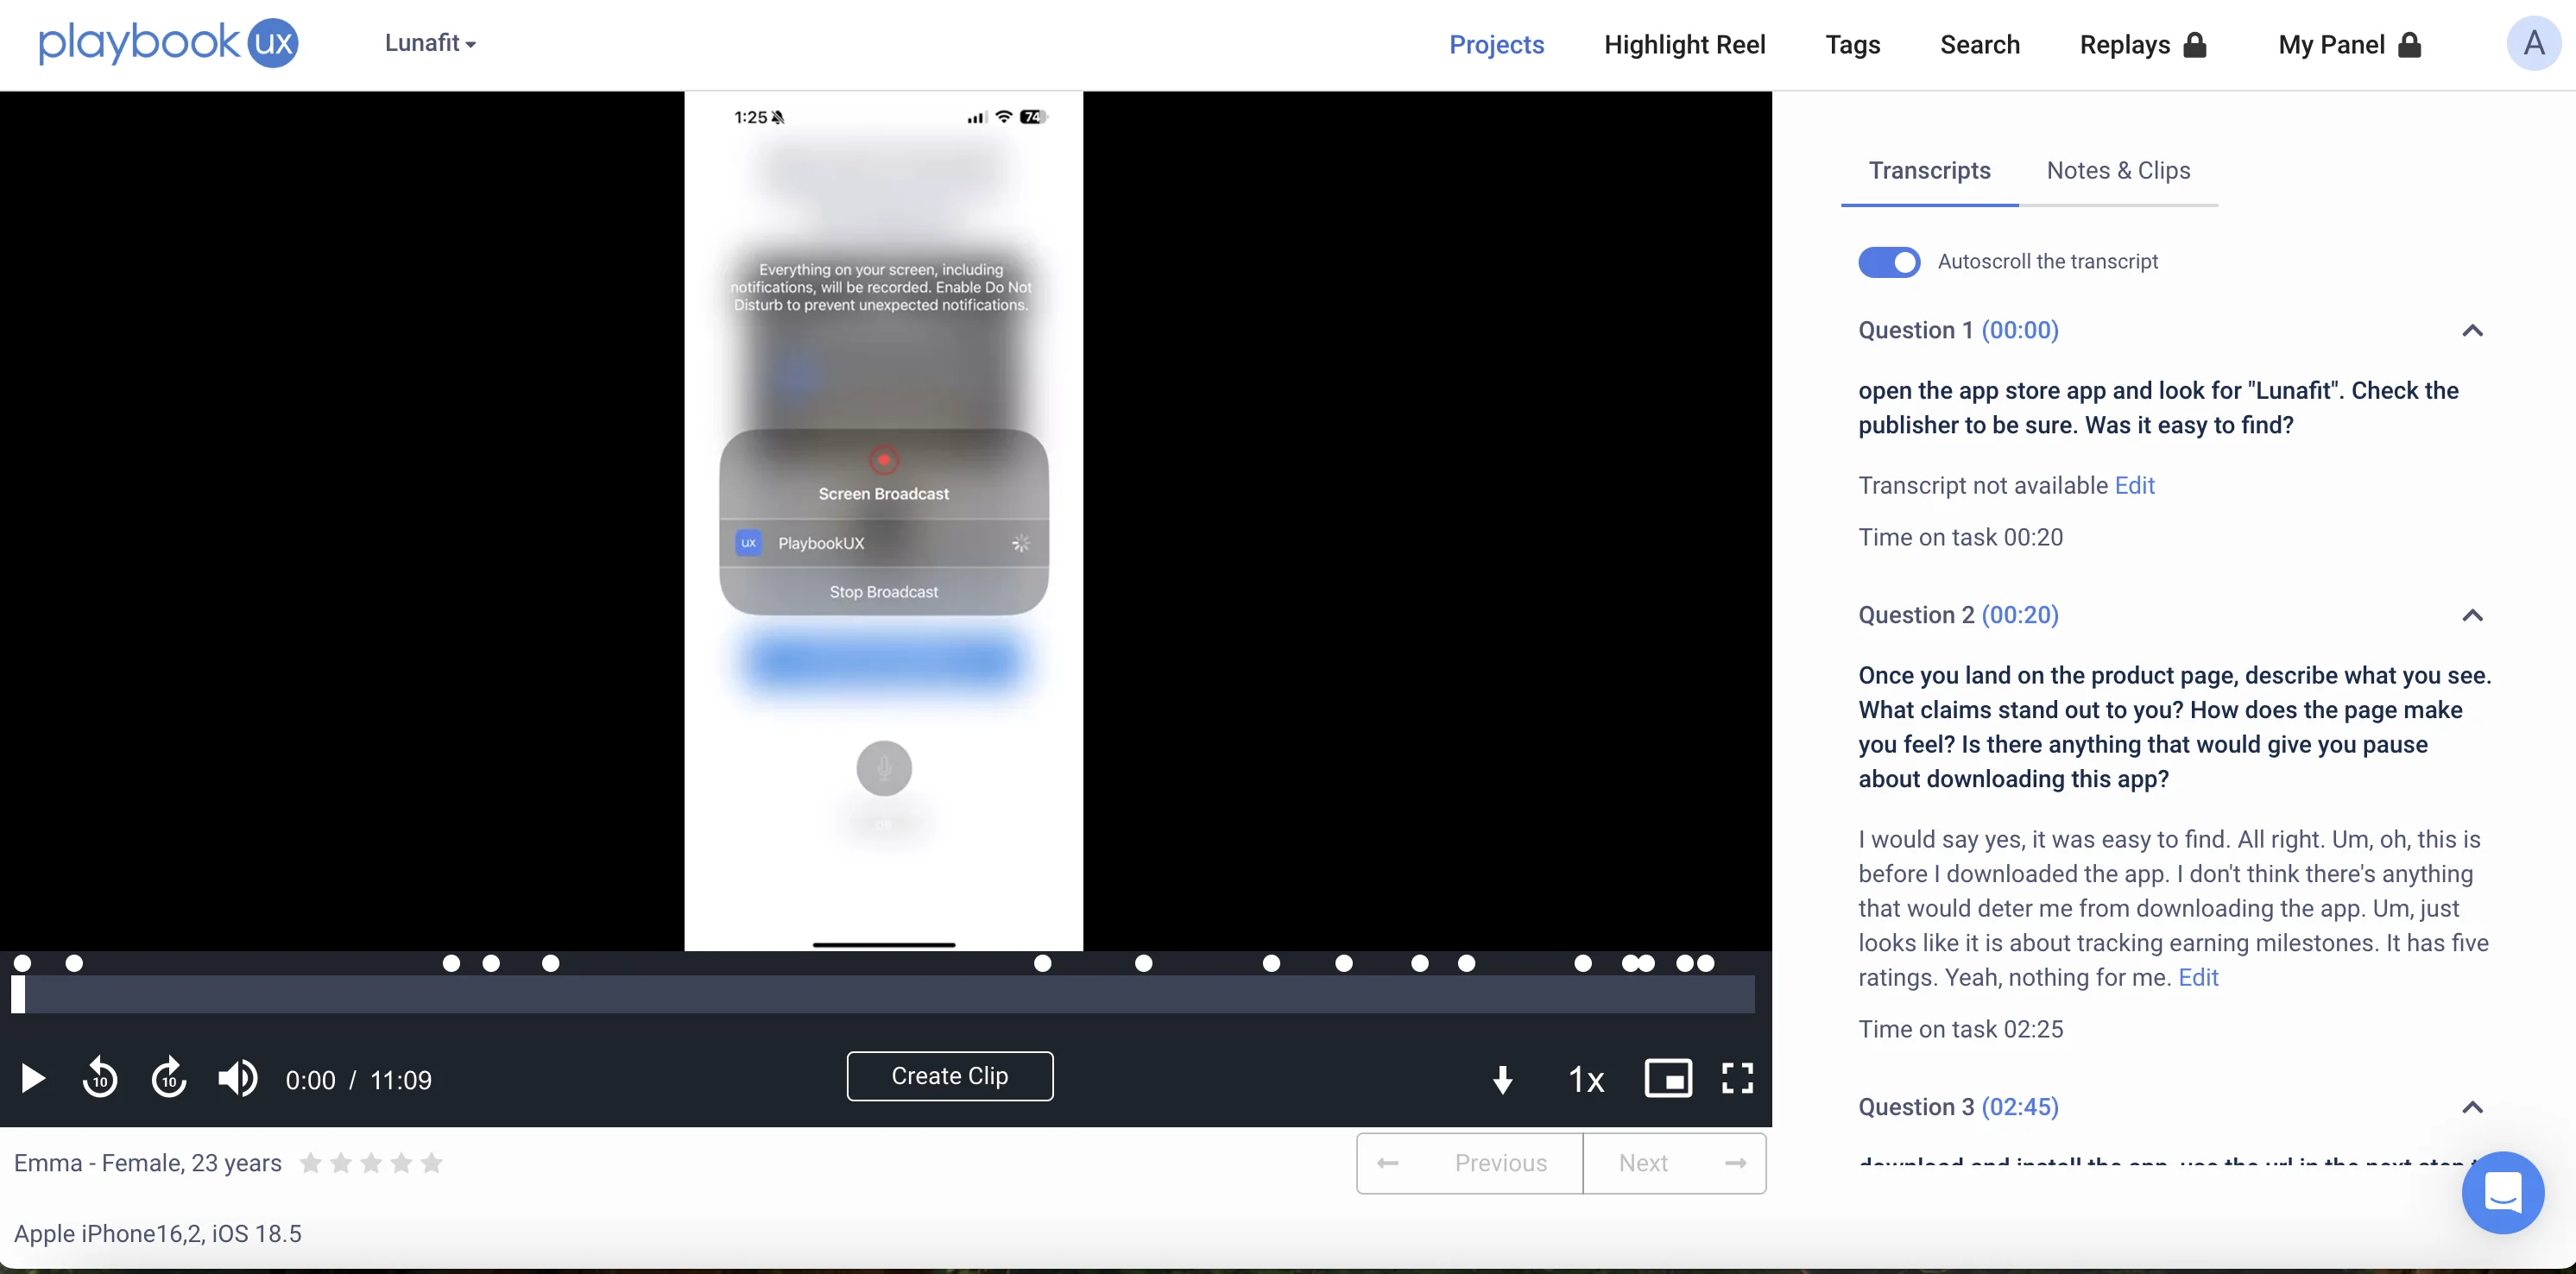Screen dimensions: 2576x1274
Task: Click the Create Clip button
Action: [949, 1076]
